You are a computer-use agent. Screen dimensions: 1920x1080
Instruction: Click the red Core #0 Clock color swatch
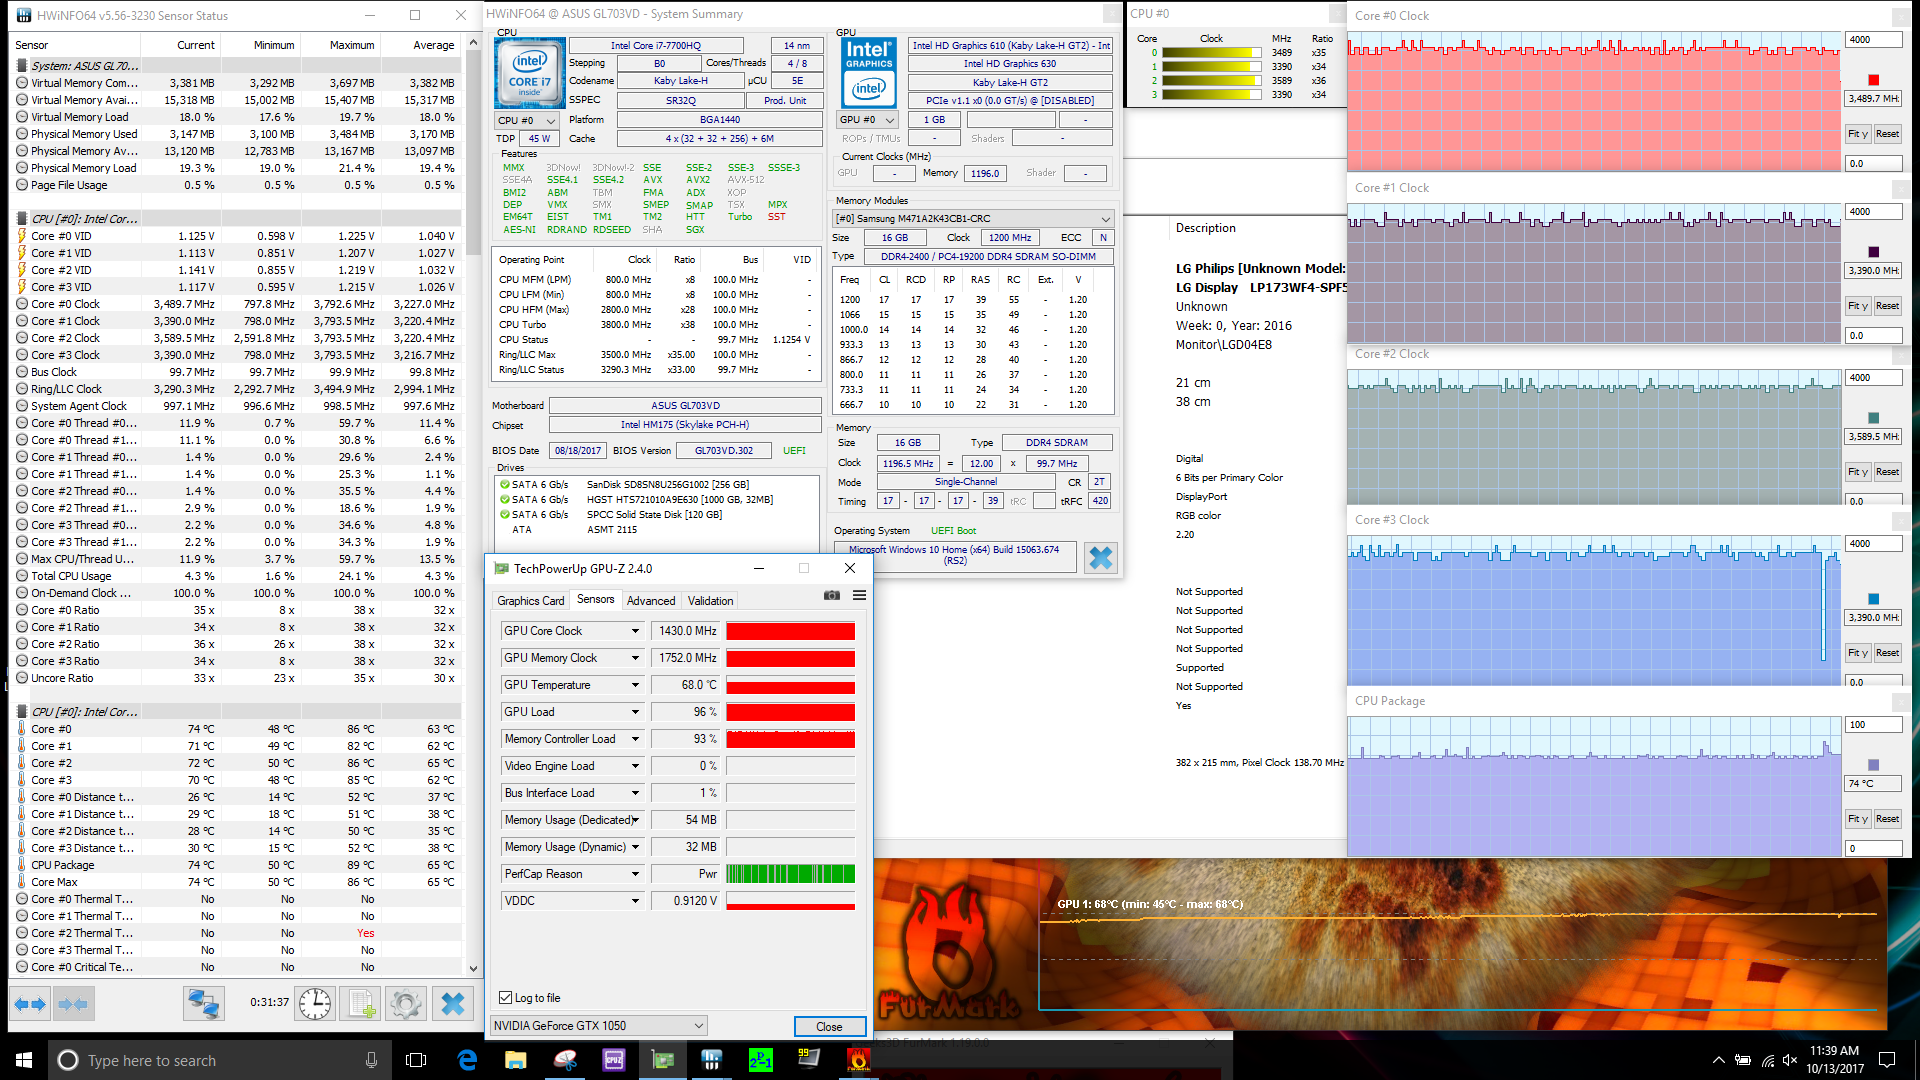point(1873,80)
